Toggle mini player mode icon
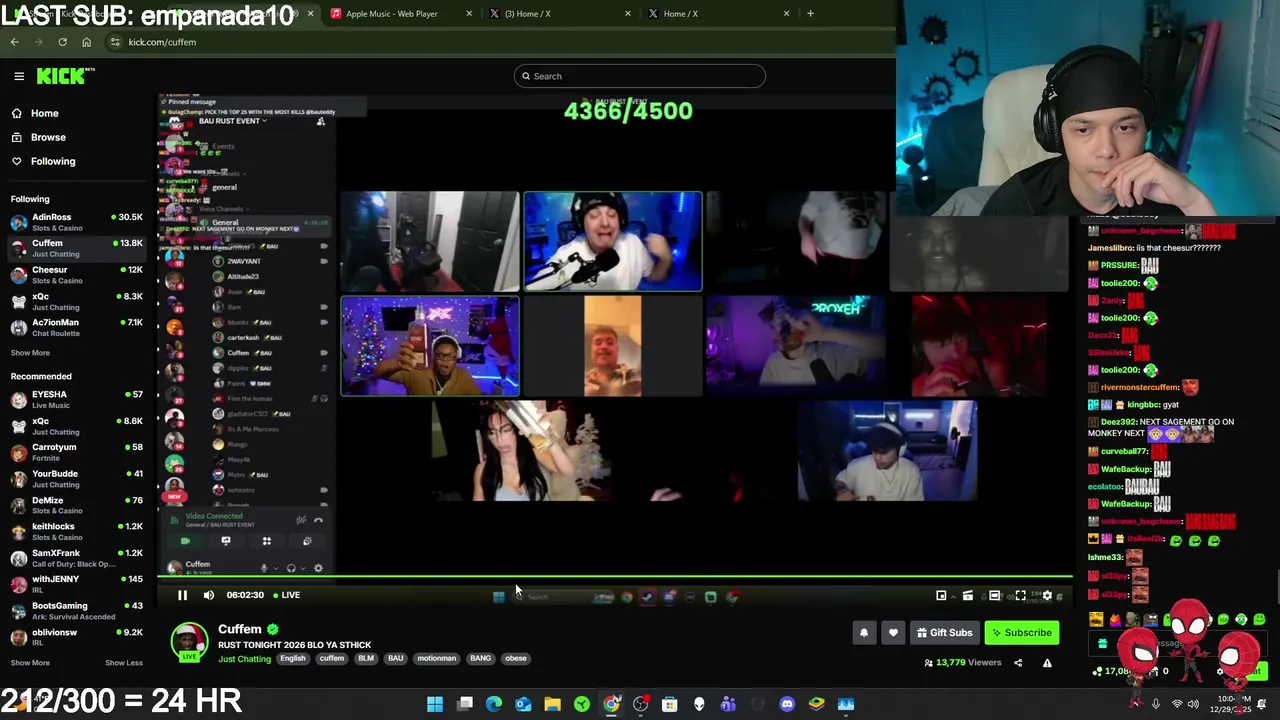Screen dimensions: 1280x720 click(941, 596)
